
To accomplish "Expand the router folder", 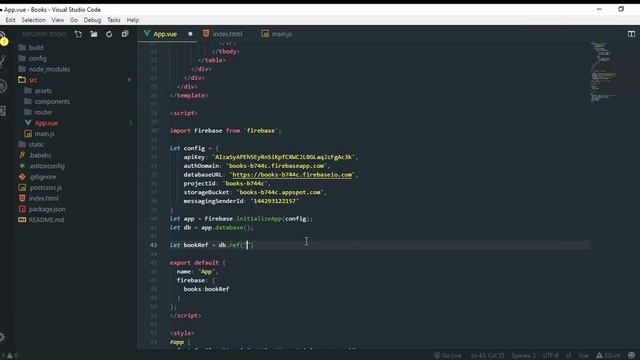I will tap(38, 112).
